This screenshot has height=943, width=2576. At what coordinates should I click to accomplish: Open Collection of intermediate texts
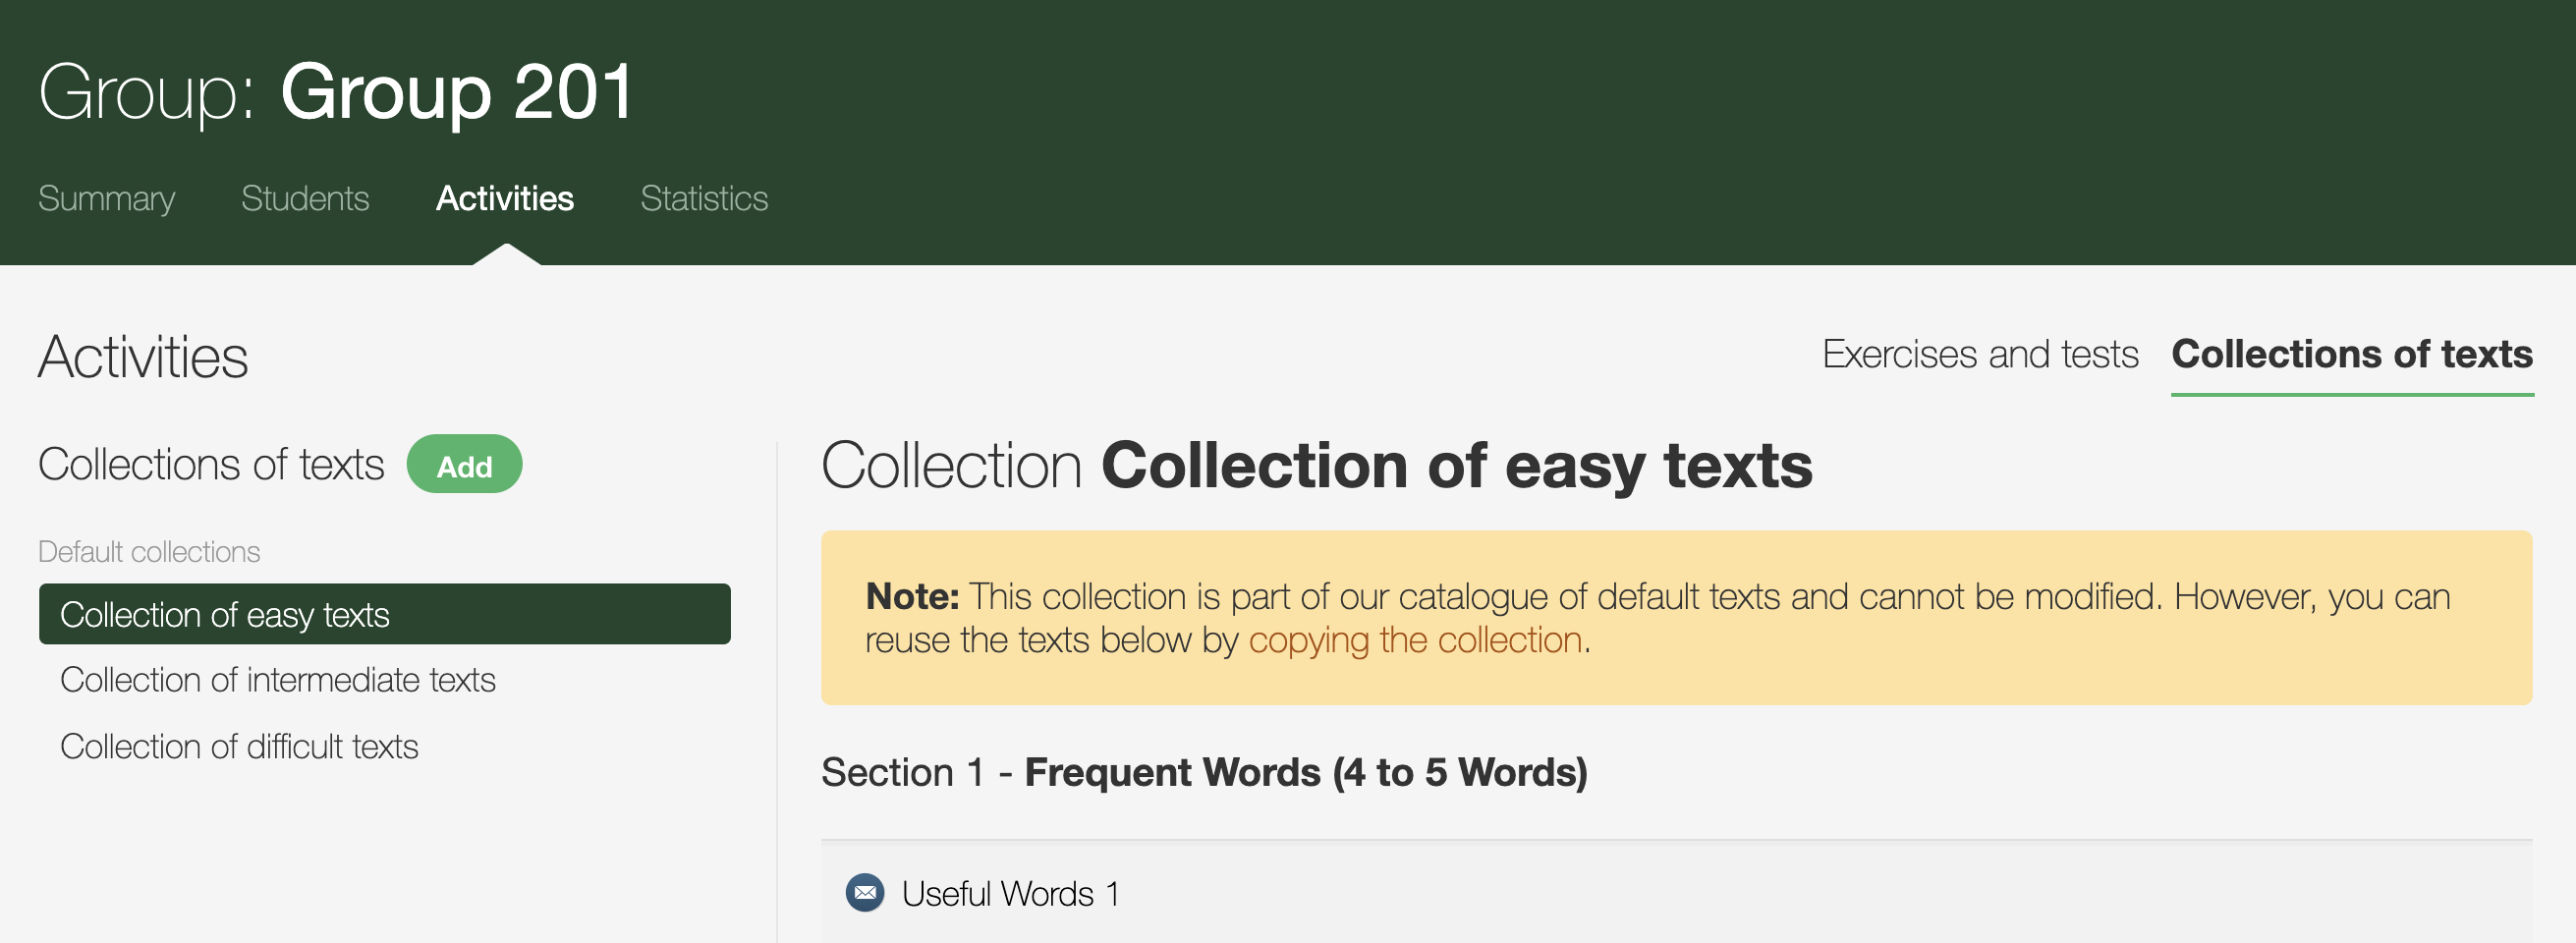(278, 680)
